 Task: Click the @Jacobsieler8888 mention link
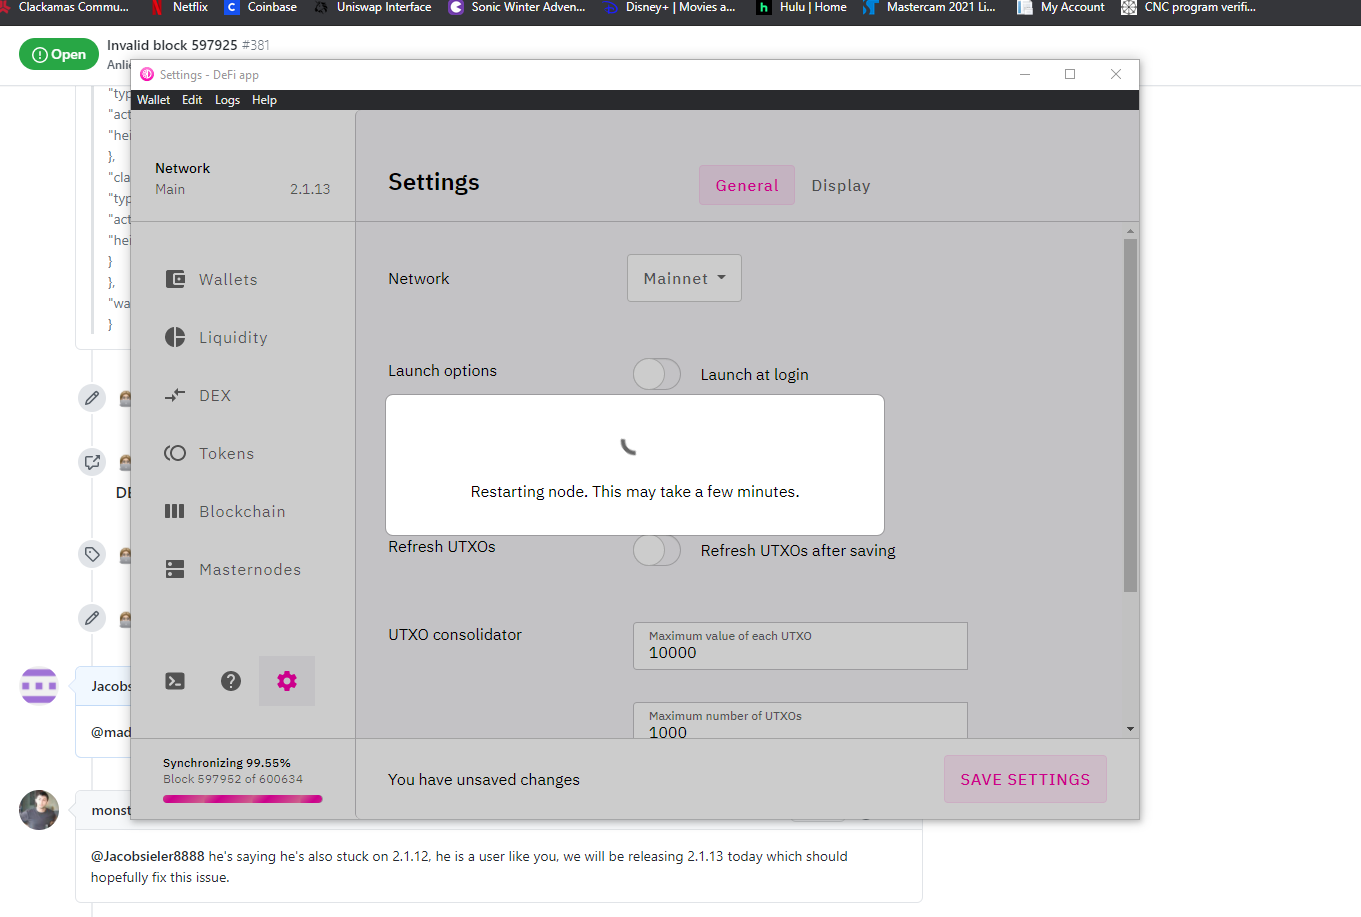point(148,856)
